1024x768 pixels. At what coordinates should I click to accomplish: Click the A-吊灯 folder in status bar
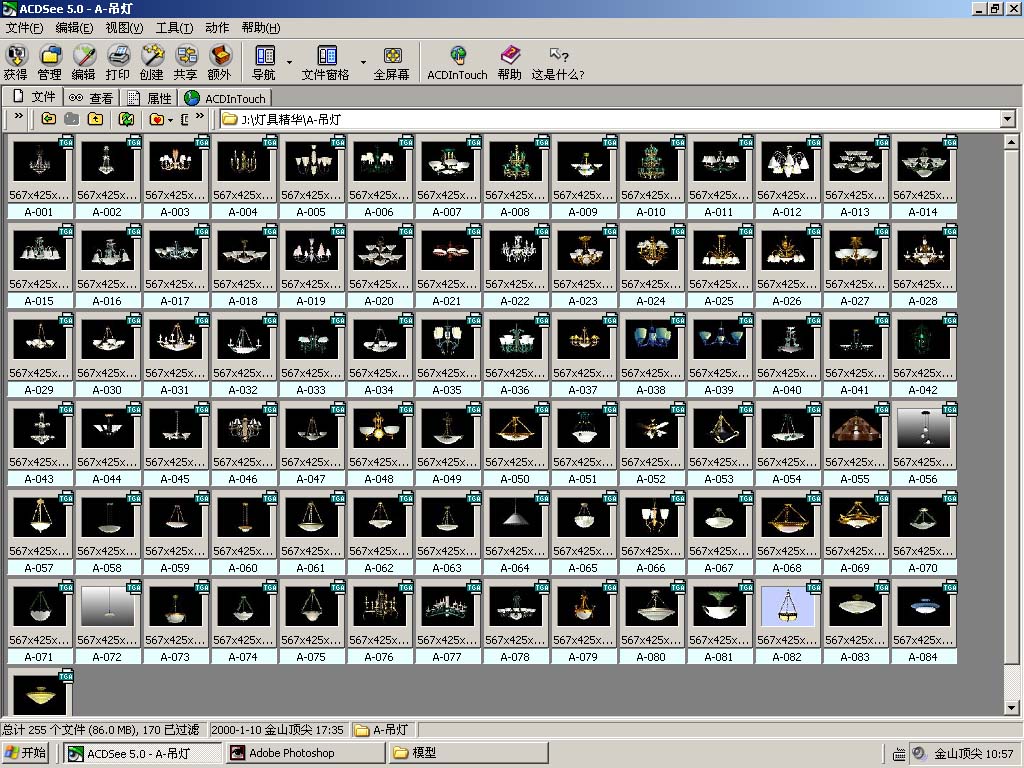[x=383, y=729]
